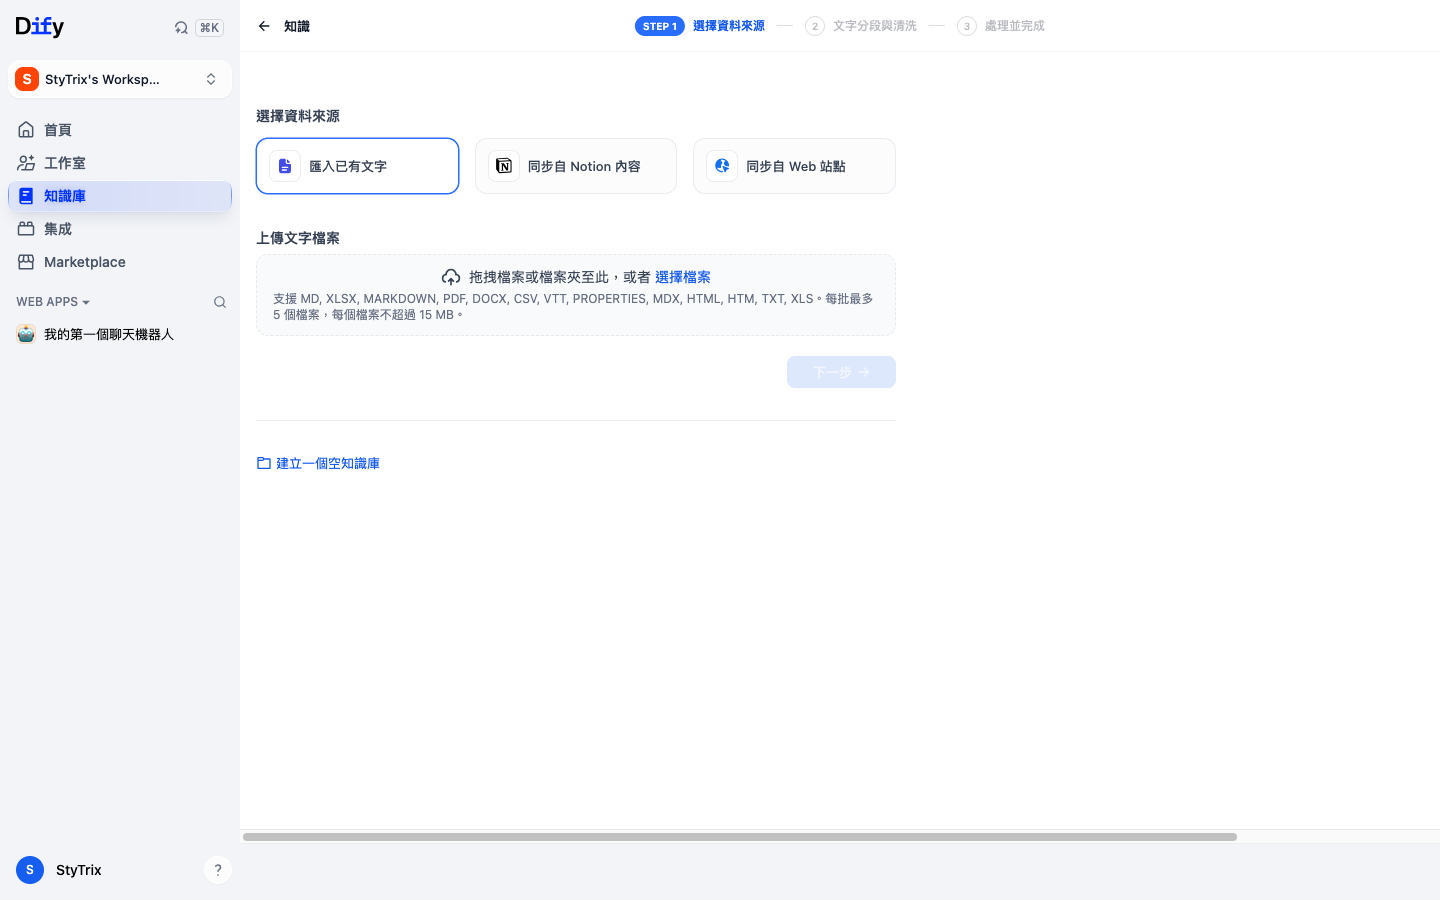Click the supported formats description text
The image size is (1440, 900).
574,306
